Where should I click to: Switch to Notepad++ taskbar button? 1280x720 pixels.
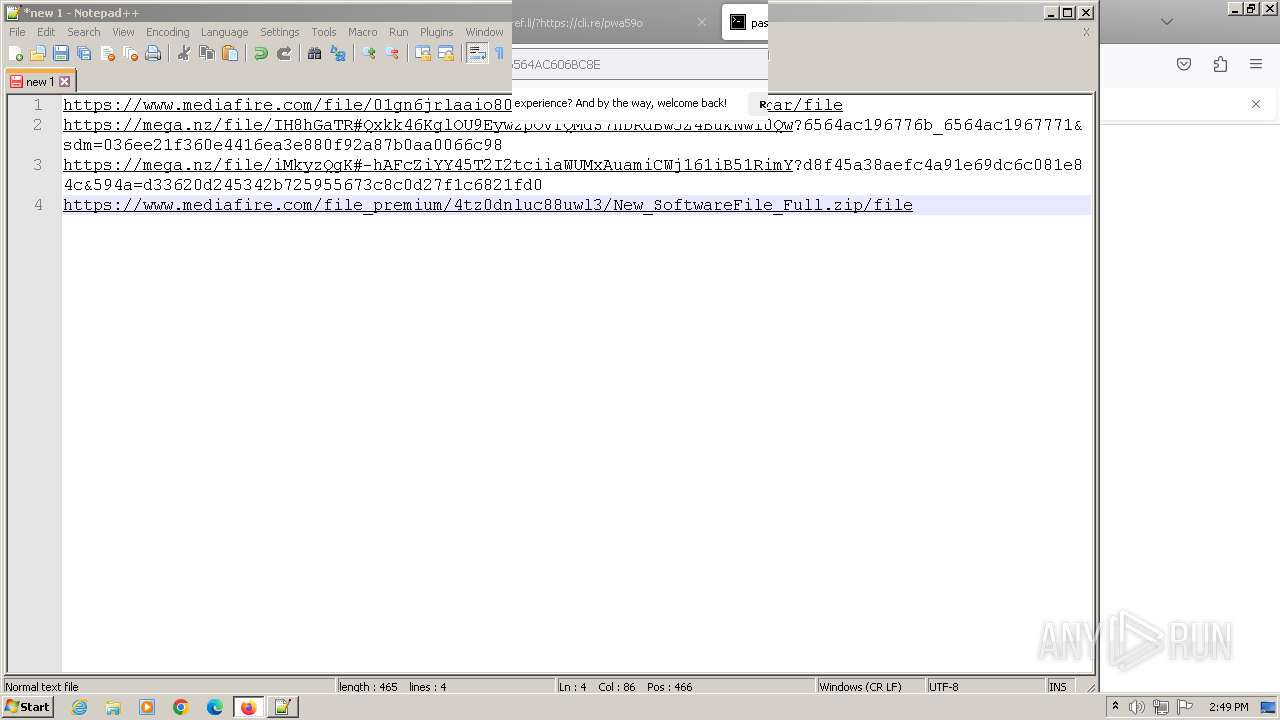(x=282, y=707)
